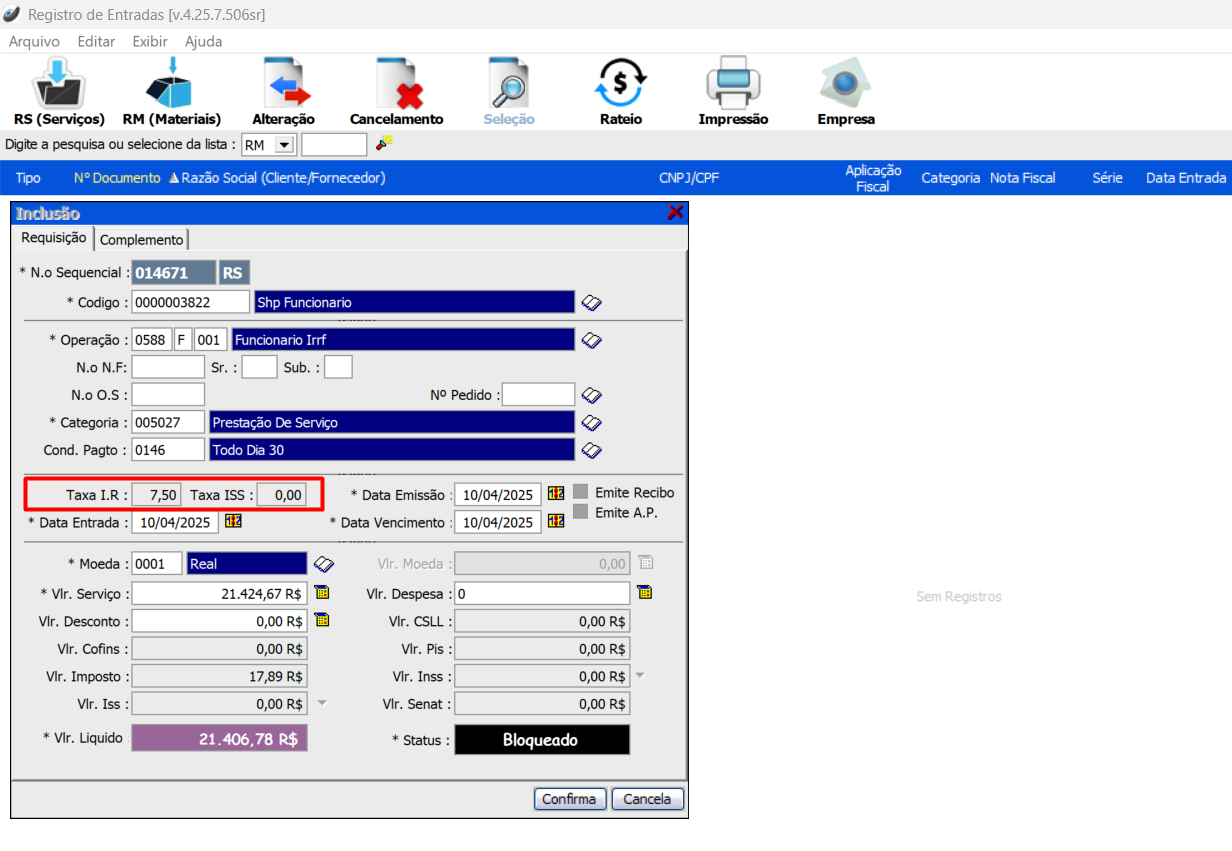Click the N.o N.F input field
The width and height of the screenshot is (1232, 851).
click(168, 367)
